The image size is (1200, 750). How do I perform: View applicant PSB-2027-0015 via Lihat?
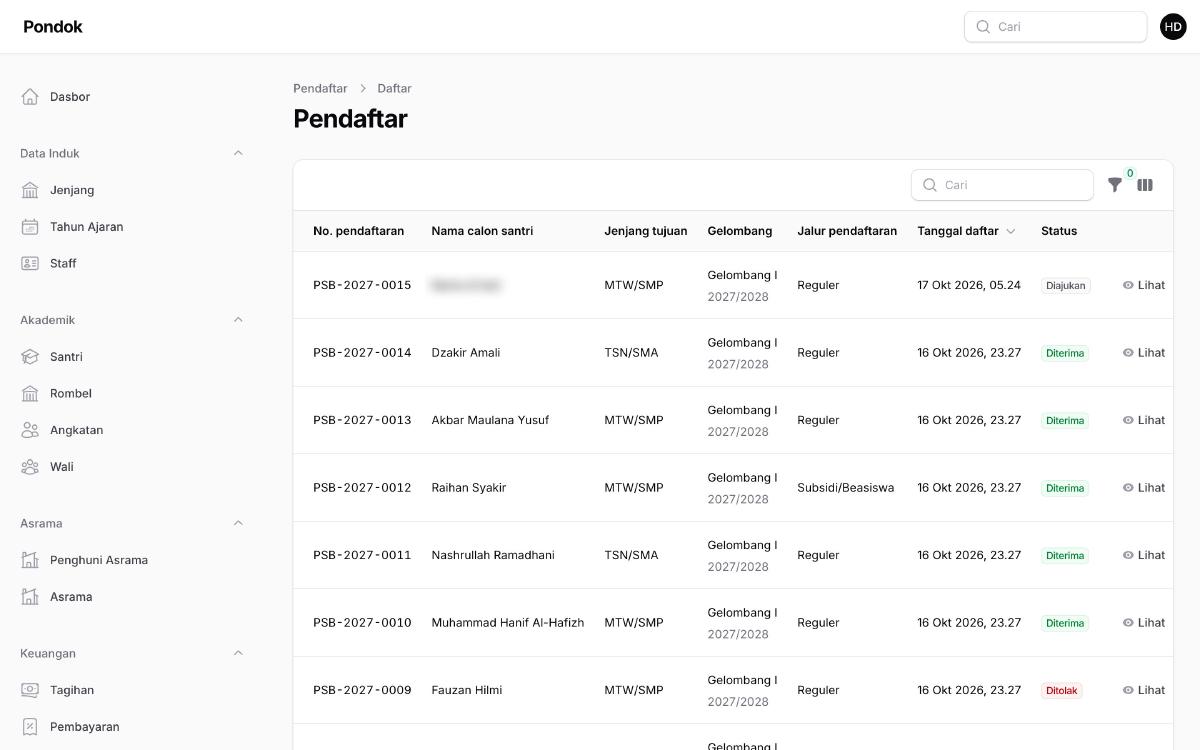pyautogui.click(x=1144, y=285)
